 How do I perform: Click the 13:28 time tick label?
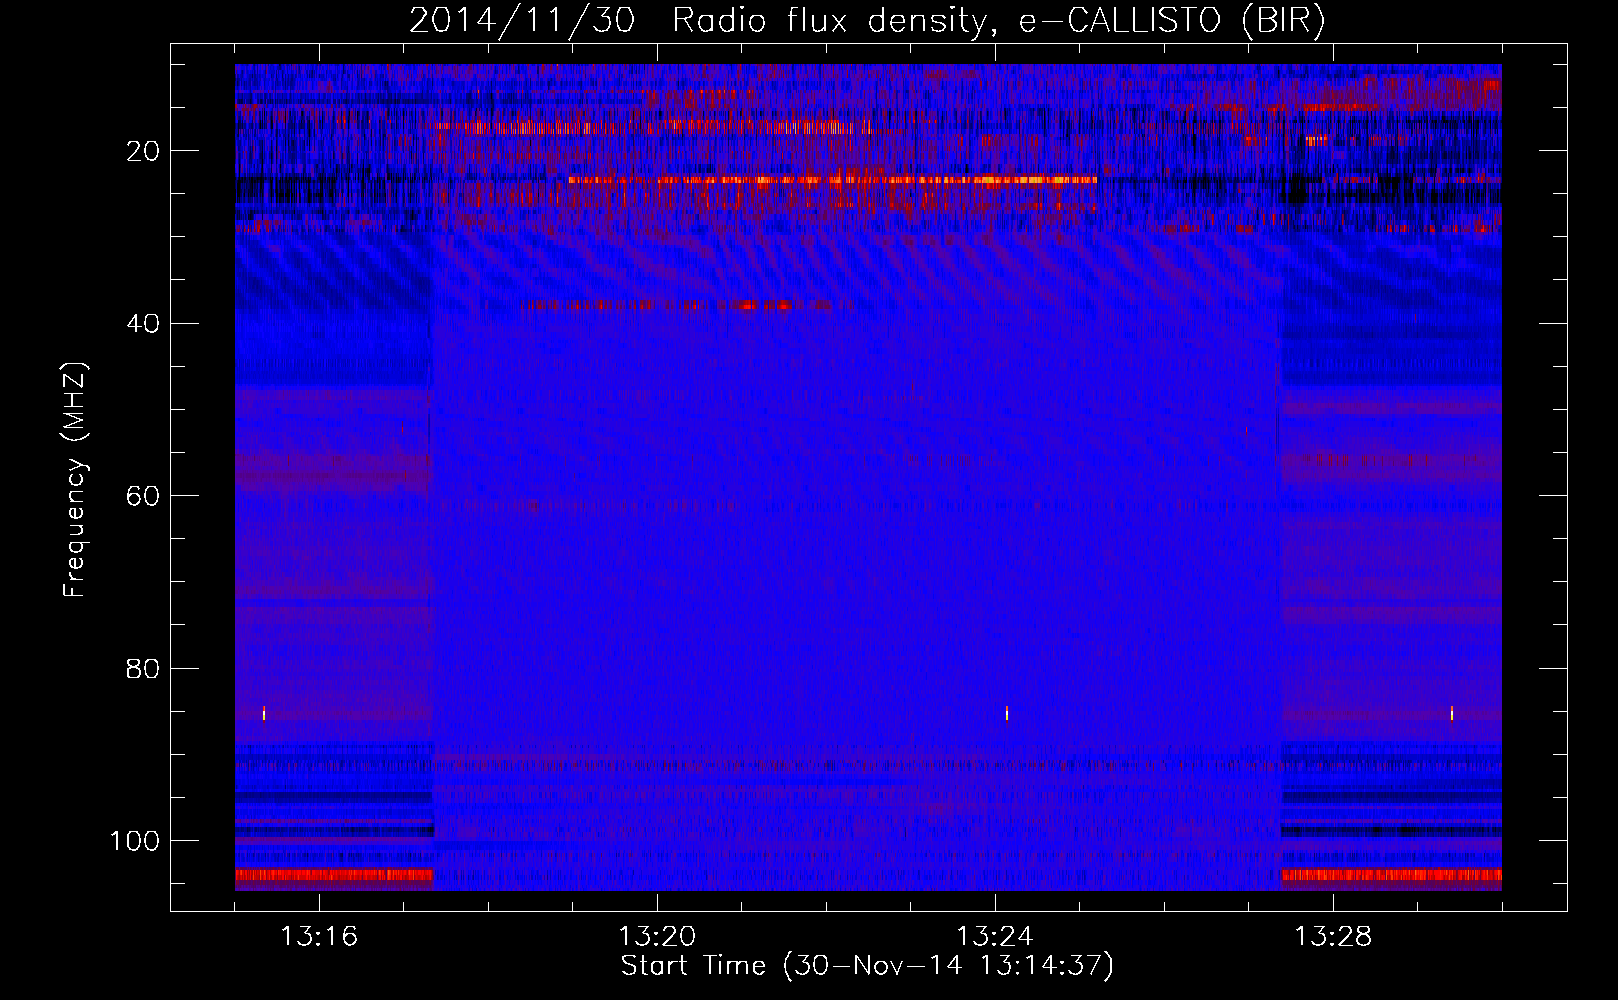point(1333,937)
